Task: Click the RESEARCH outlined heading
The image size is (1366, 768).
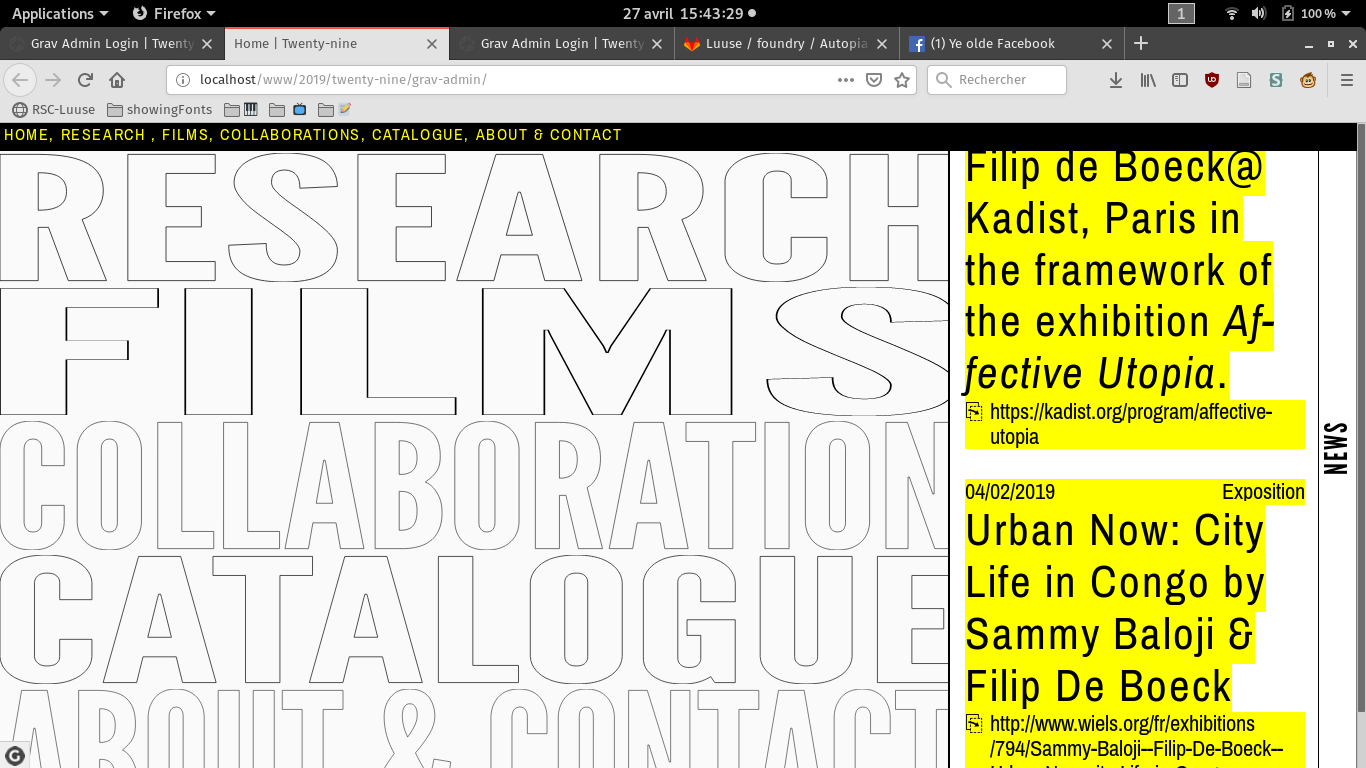Action: (470, 215)
